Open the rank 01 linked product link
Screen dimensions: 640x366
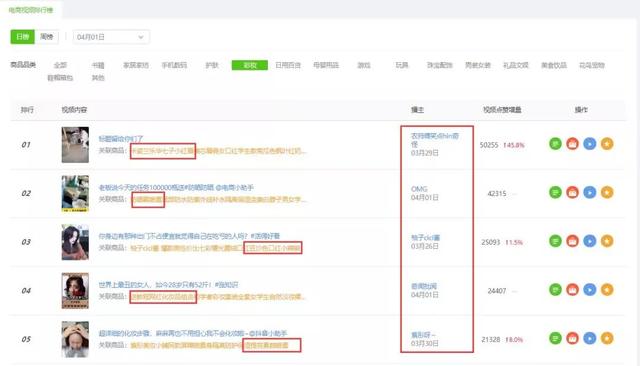pyautogui.click(x=218, y=151)
